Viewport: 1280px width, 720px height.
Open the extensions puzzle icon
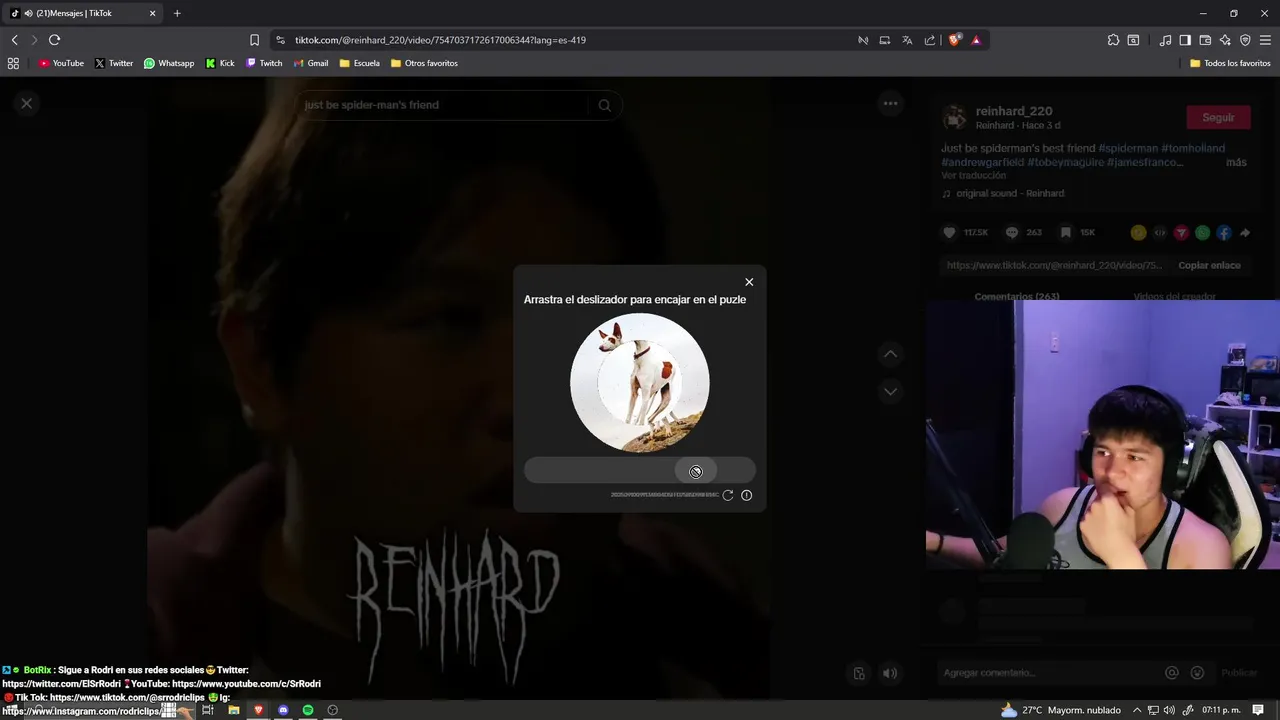coord(1113,40)
